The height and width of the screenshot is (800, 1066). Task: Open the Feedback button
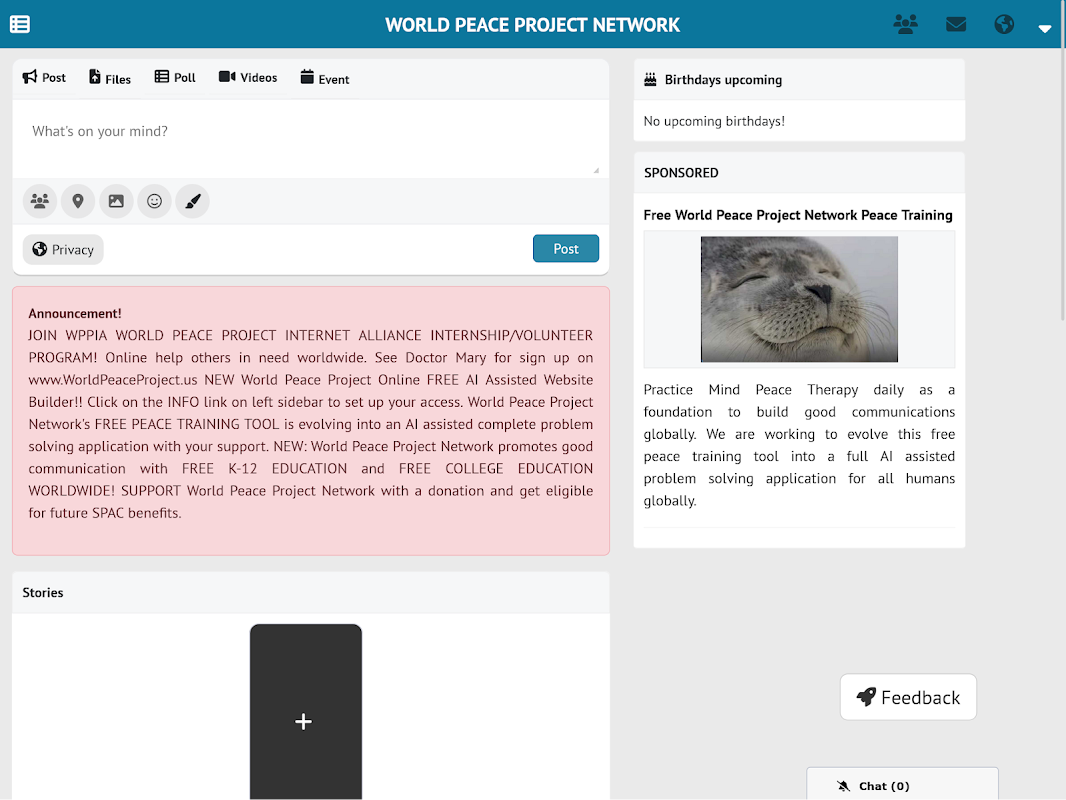908,697
